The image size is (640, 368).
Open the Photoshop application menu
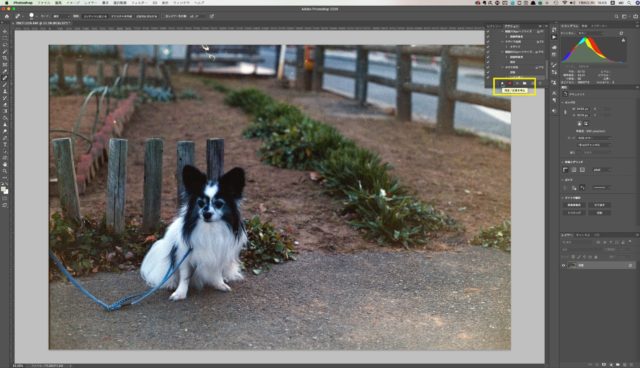[22, 2]
